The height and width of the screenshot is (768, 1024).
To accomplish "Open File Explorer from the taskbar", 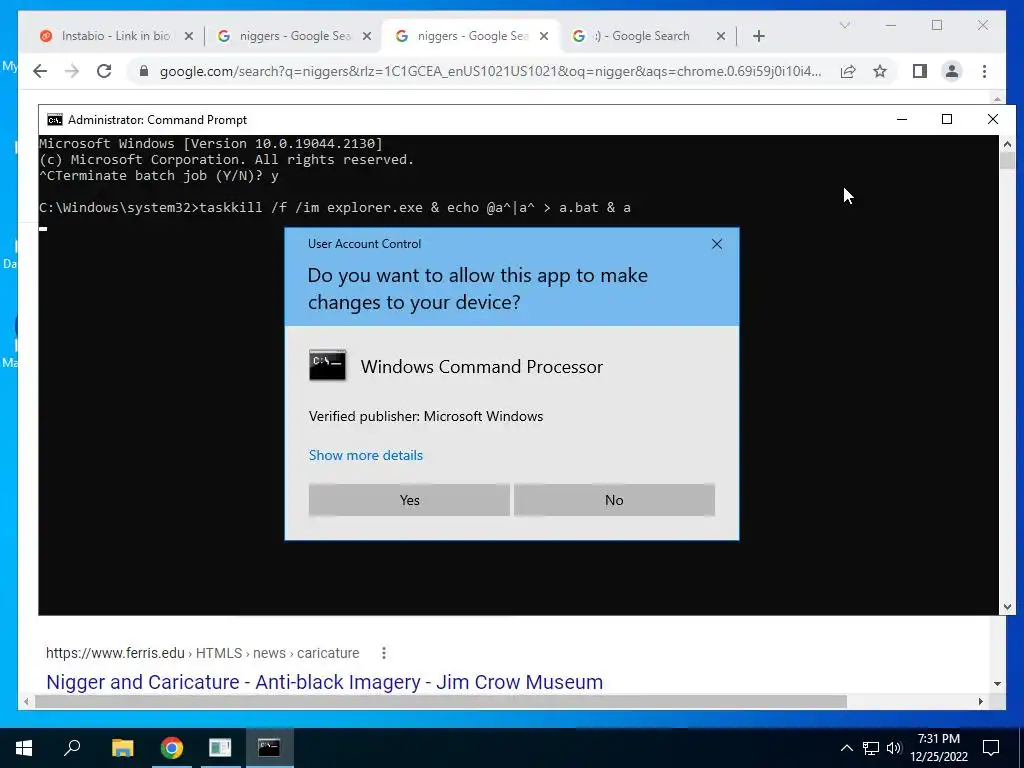I will point(122,748).
